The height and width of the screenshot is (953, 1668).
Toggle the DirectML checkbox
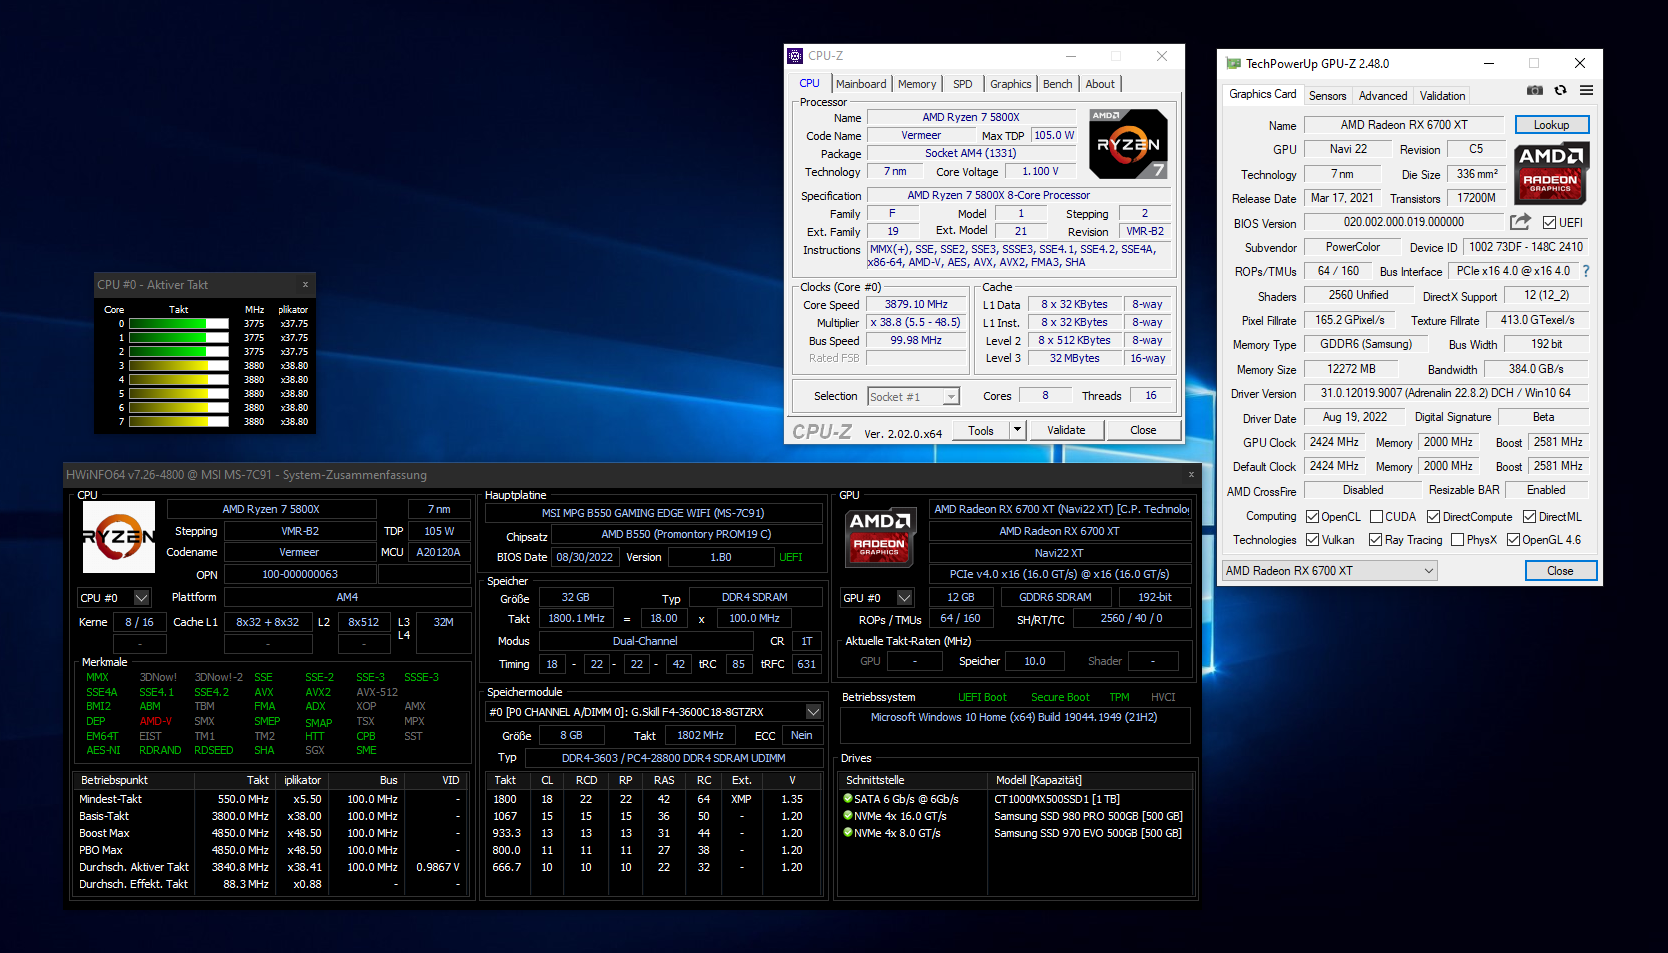tap(1529, 517)
